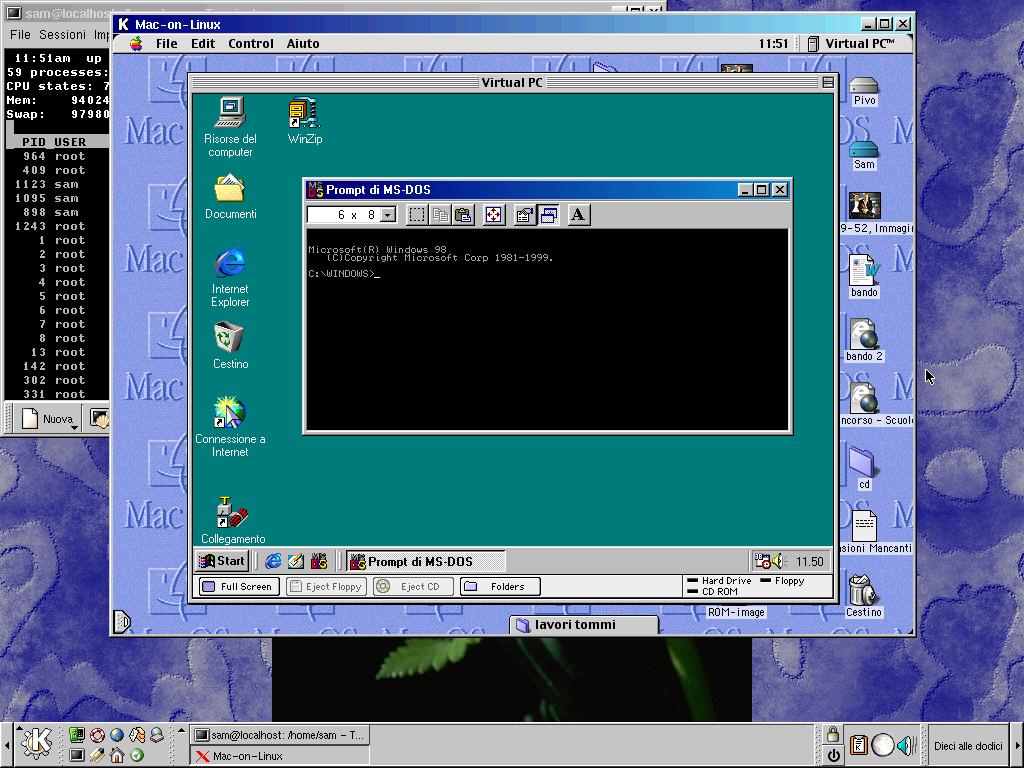Lock the screen with the padlock icon
Image resolution: width=1024 pixels, height=768 pixels.
pos(833,734)
